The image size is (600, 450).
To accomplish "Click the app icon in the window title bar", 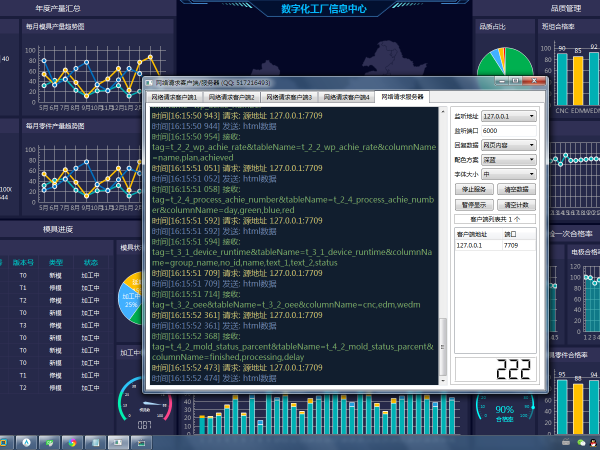I will click(150, 82).
